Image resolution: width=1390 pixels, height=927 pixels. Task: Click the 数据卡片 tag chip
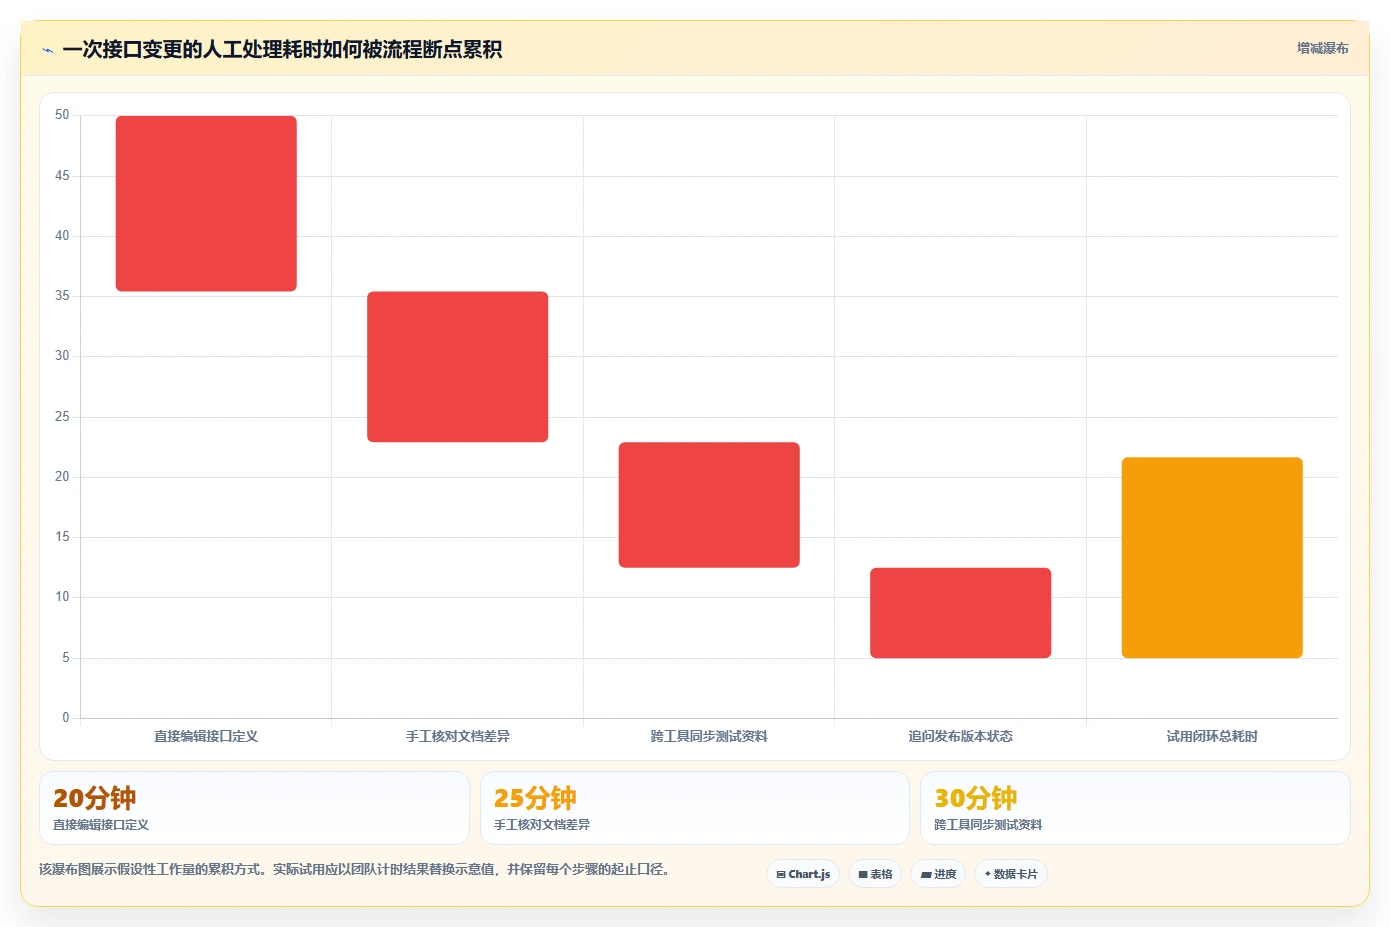(x=1011, y=874)
